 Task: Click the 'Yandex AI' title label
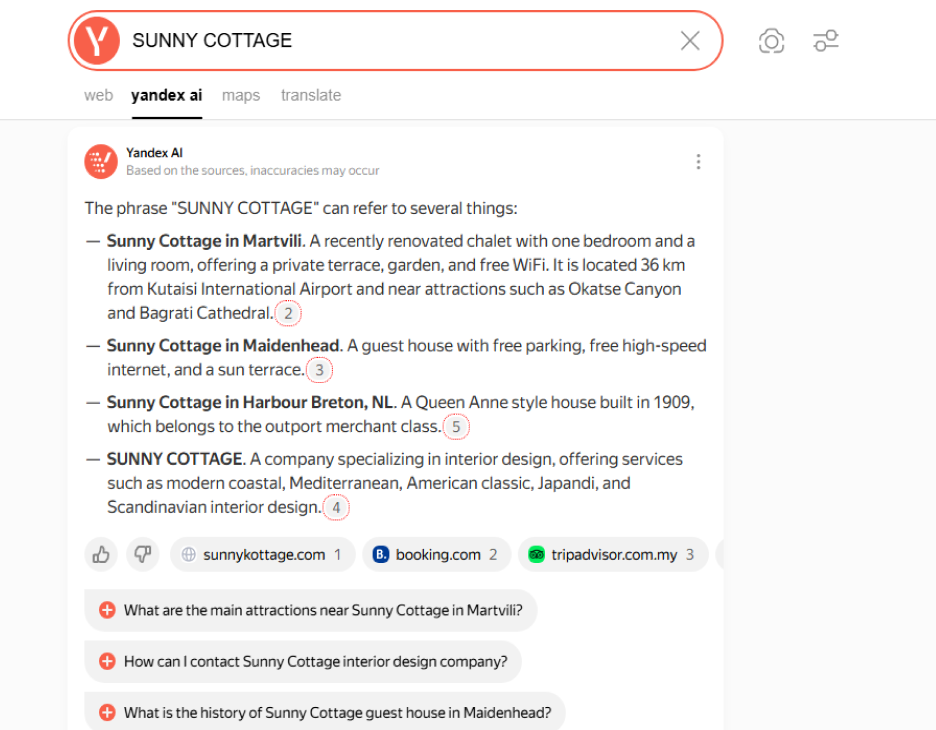coord(154,153)
